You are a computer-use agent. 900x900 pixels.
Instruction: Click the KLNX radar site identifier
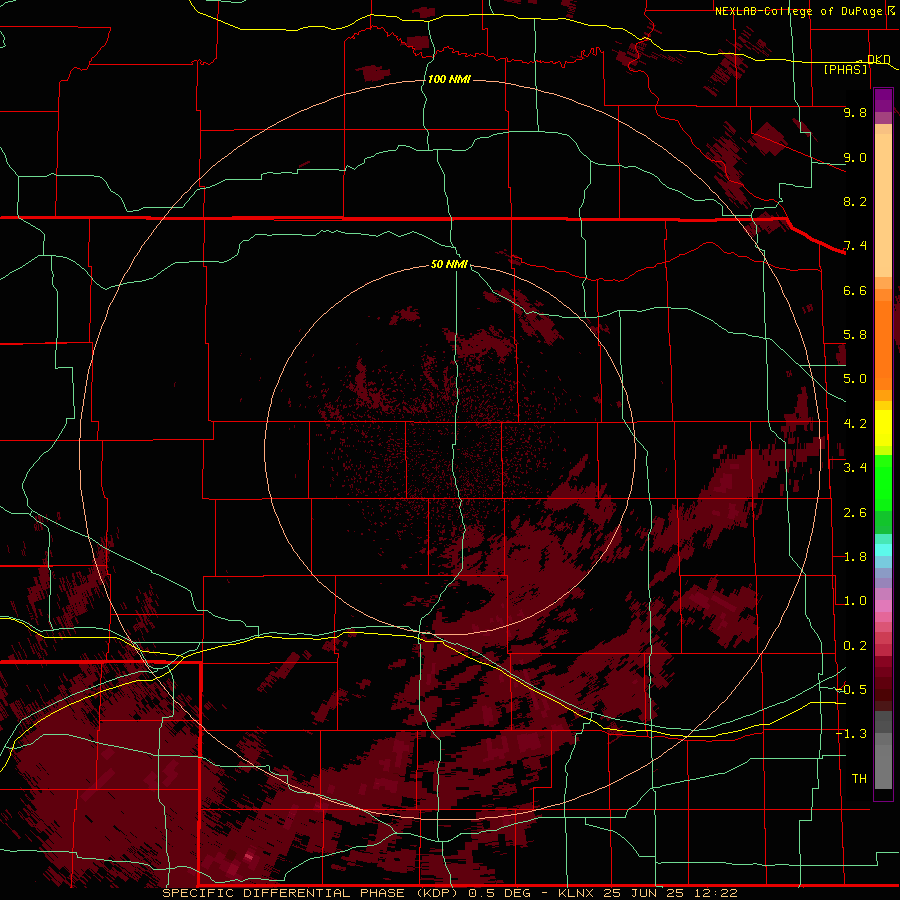578,893
